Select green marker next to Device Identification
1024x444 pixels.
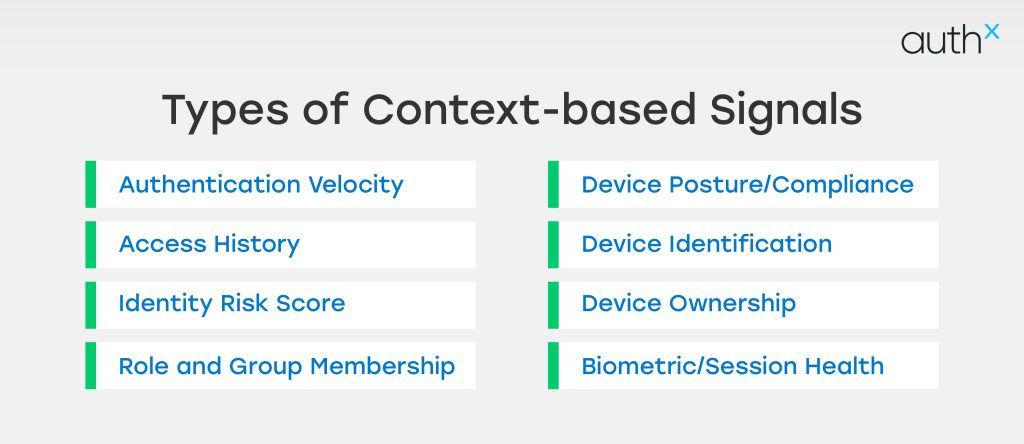(x=553, y=245)
